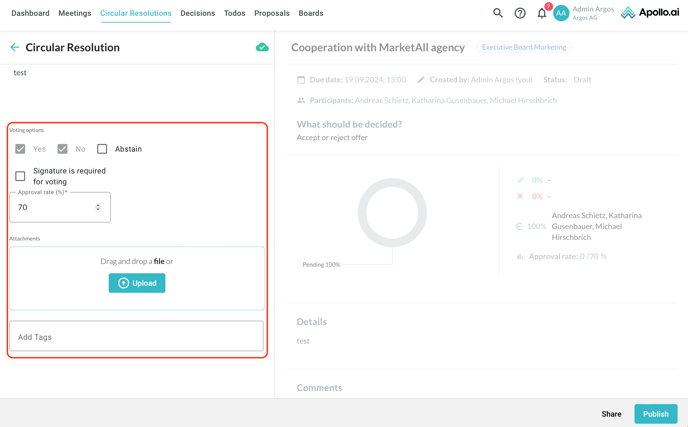Select the Executive Board Marketing tag
The height and width of the screenshot is (427, 688).
[x=523, y=47]
